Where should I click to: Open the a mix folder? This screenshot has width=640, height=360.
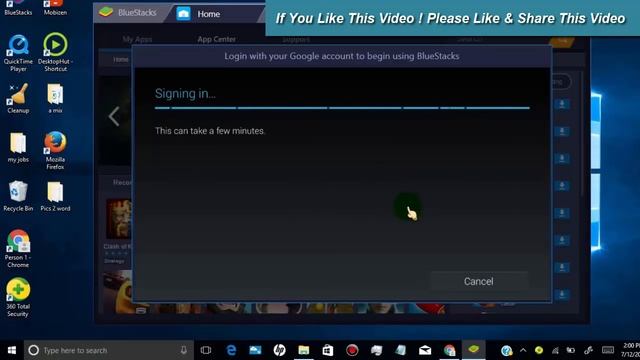click(56, 98)
